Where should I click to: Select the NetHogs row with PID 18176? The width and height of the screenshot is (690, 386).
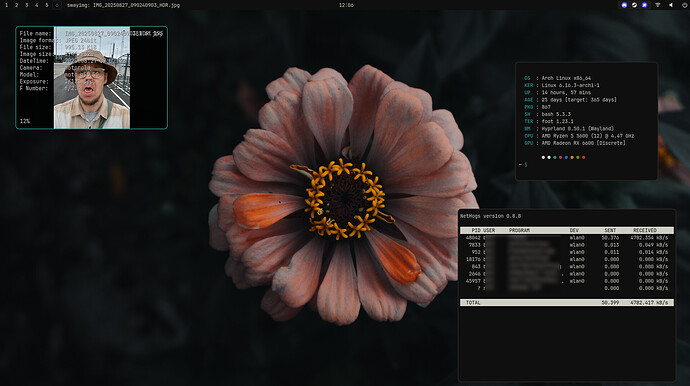[x=567, y=259]
